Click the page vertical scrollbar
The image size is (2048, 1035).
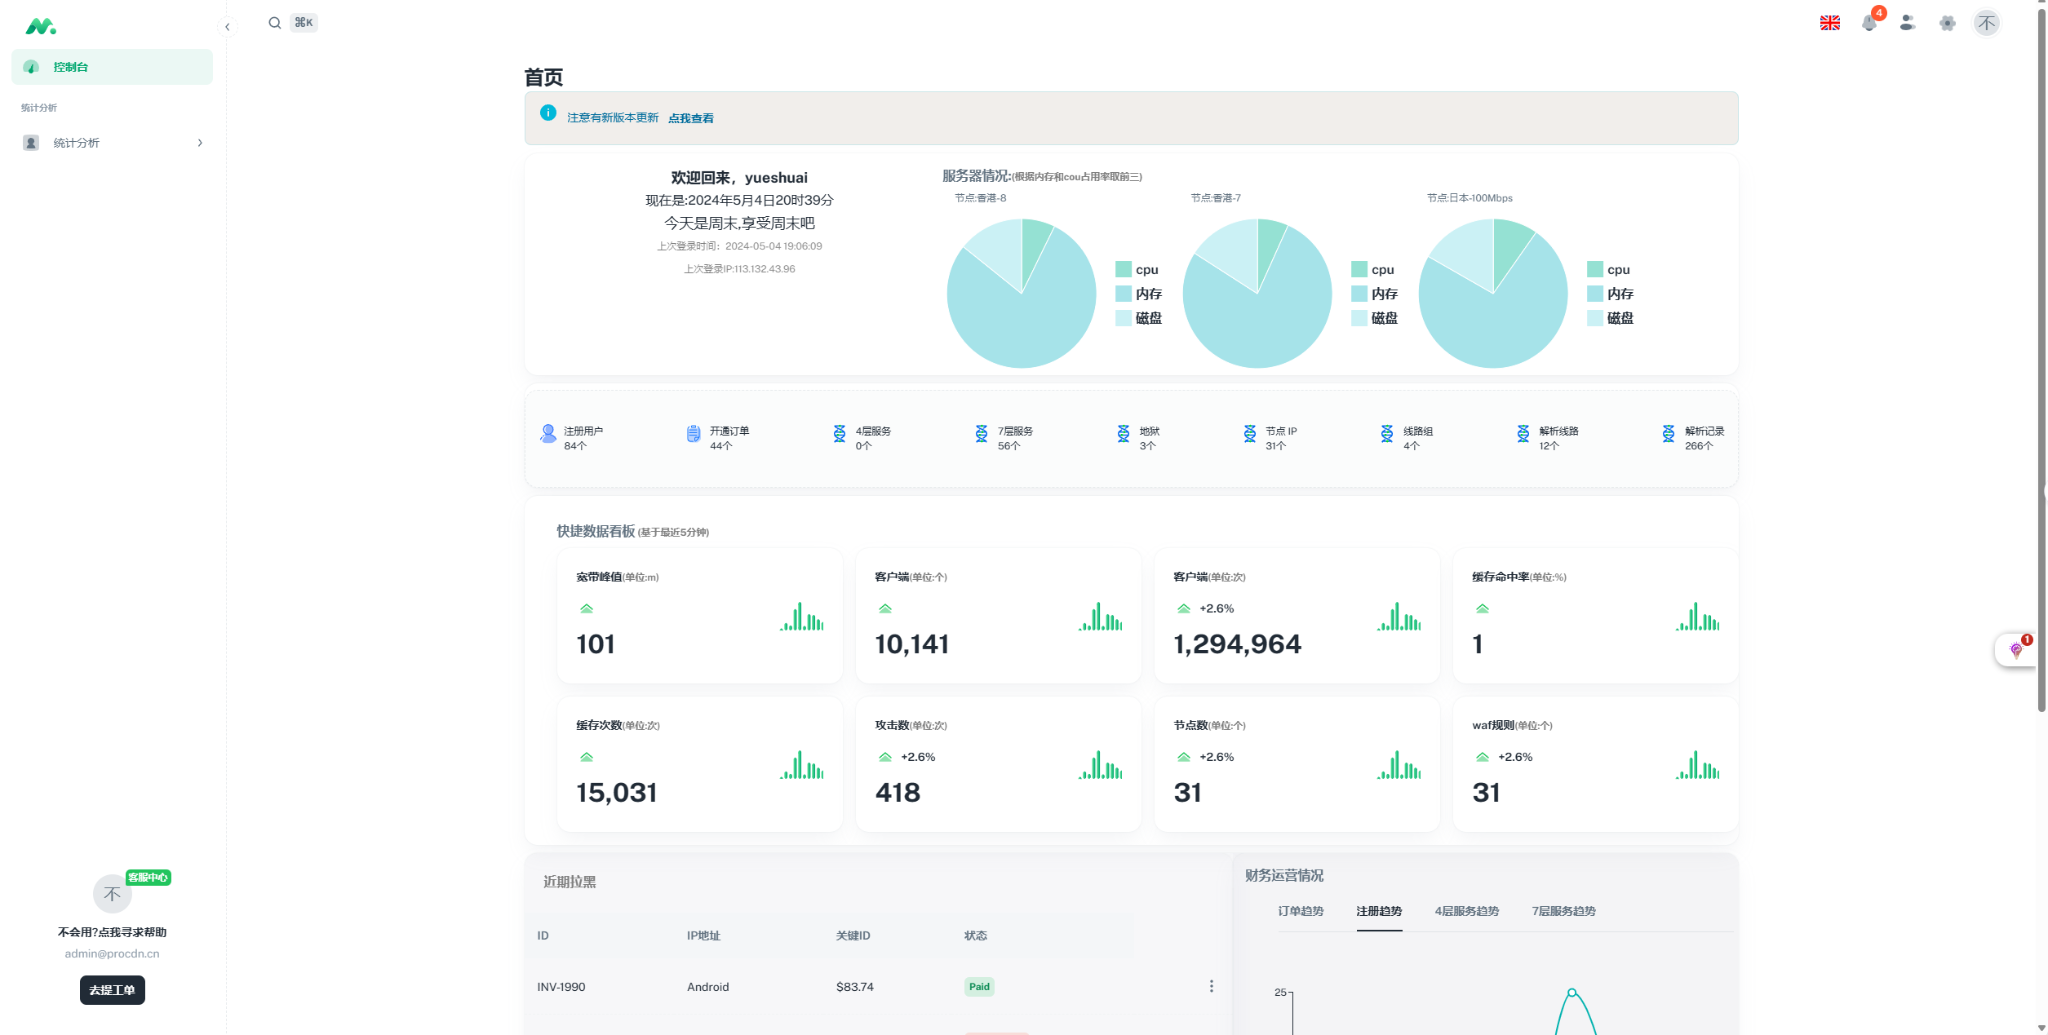coord(2041,360)
